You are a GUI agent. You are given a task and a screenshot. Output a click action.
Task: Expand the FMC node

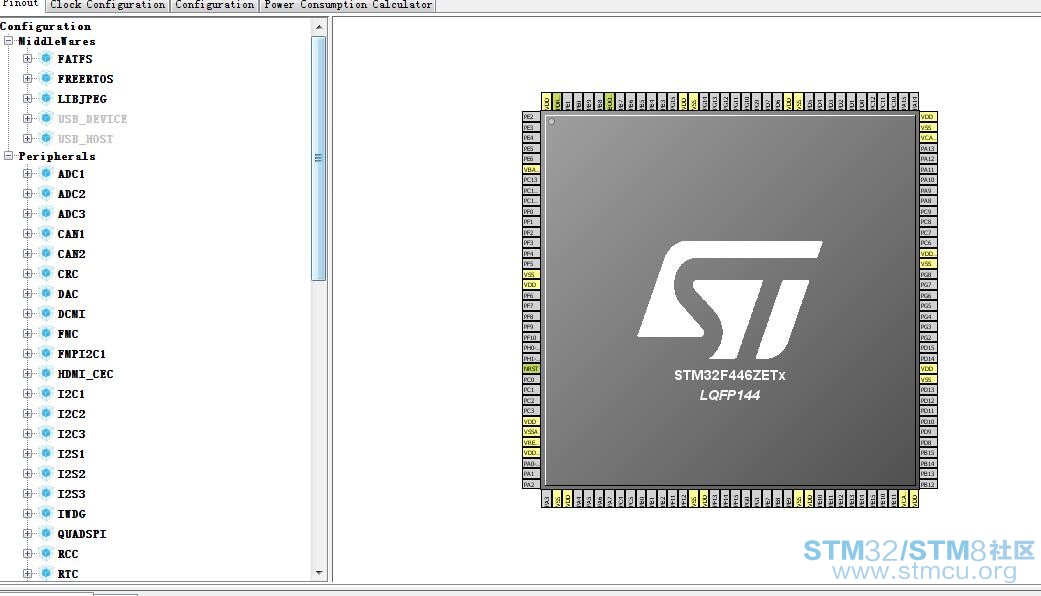[27, 333]
